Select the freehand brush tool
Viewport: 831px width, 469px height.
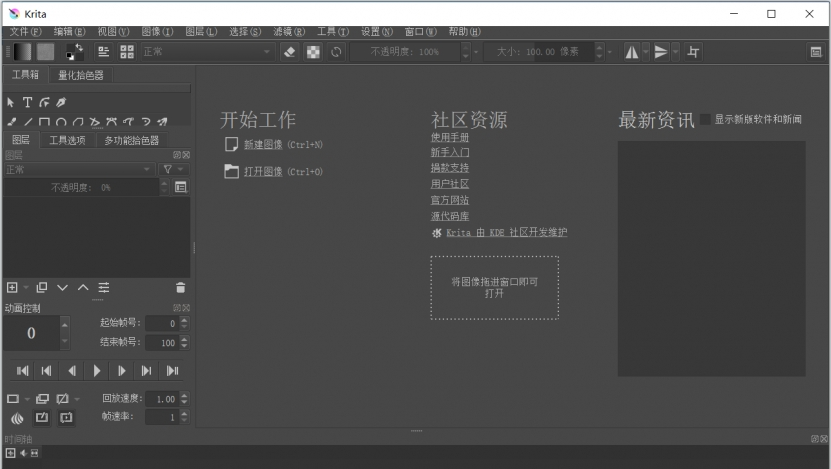pos(12,122)
